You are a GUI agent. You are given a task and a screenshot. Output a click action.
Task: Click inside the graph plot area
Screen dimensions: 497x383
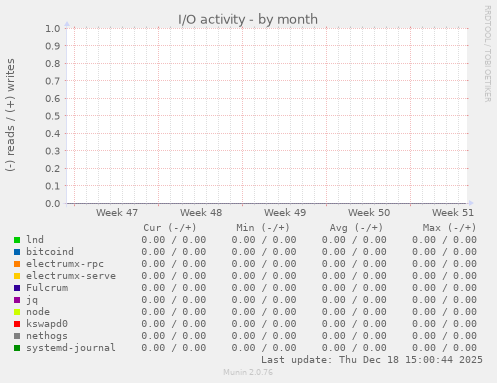click(267, 116)
